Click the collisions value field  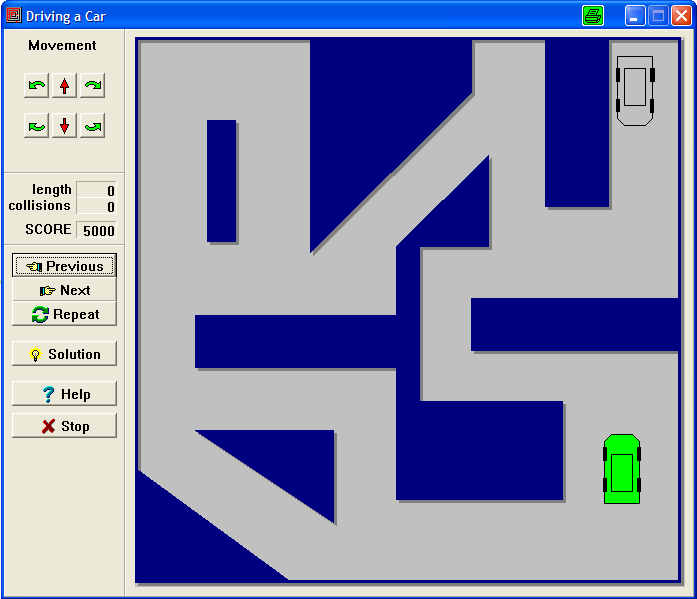[96, 207]
